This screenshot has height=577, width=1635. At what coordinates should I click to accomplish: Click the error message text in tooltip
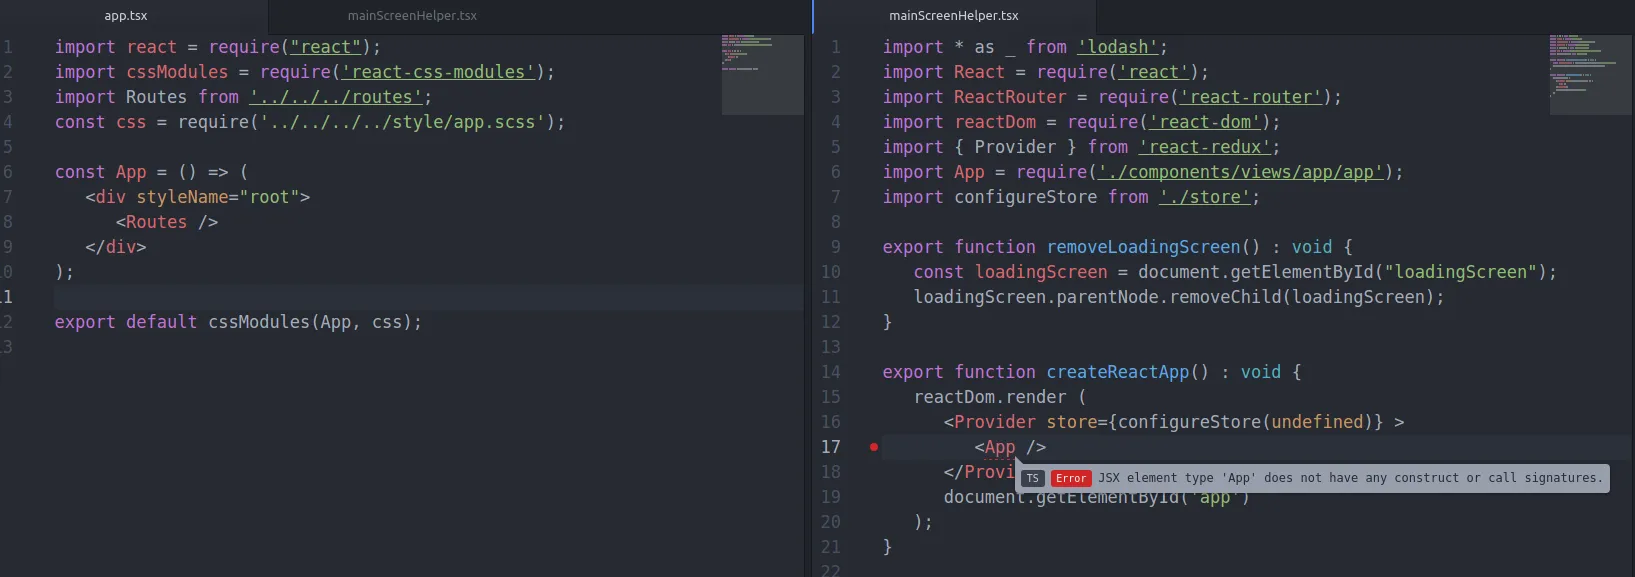point(1350,478)
